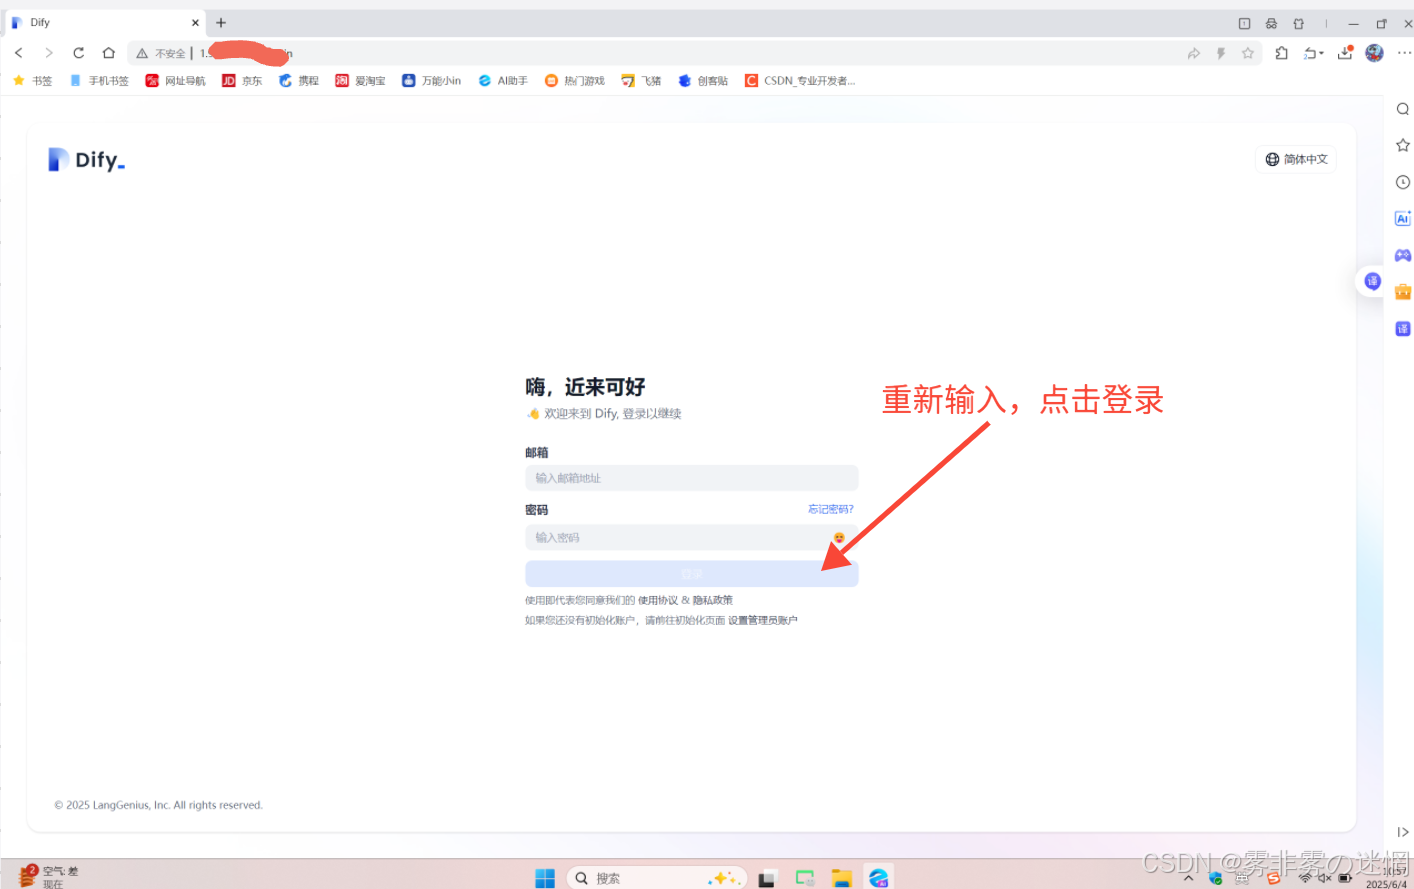The image size is (1414, 889).
Task: Open the 创客贴 bookmark
Action: pyautogui.click(x=703, y=81)
